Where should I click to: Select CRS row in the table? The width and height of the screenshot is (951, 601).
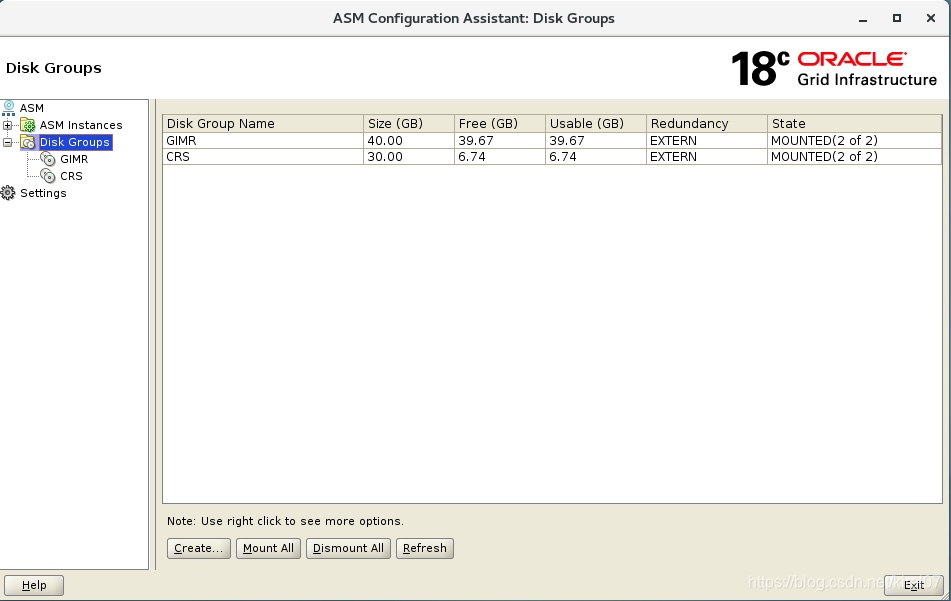(552, 156)
